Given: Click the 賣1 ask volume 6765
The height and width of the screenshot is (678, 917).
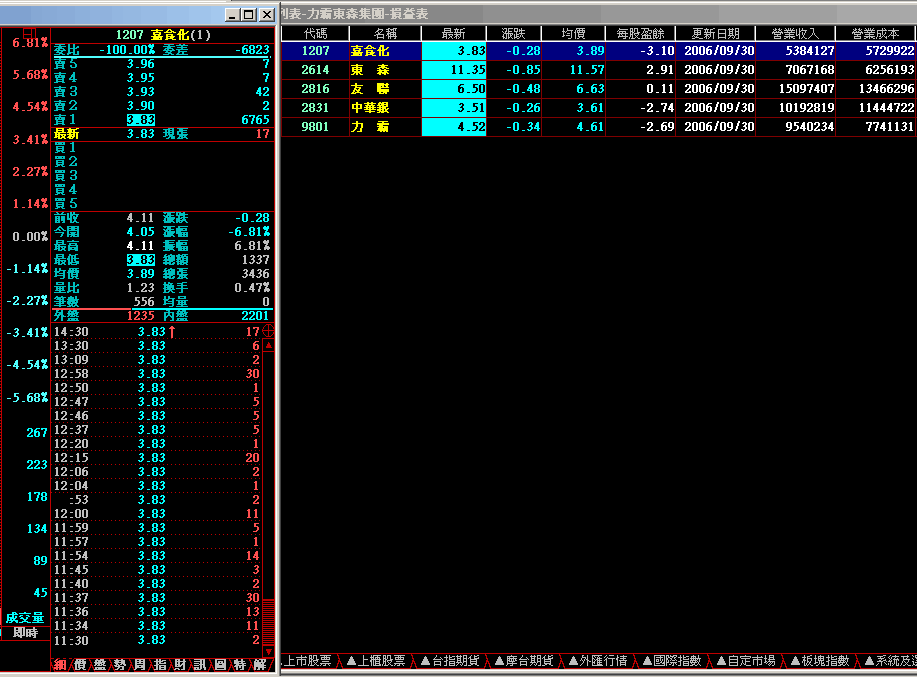Looking at the screenshot, I should [x=255, y=120].
